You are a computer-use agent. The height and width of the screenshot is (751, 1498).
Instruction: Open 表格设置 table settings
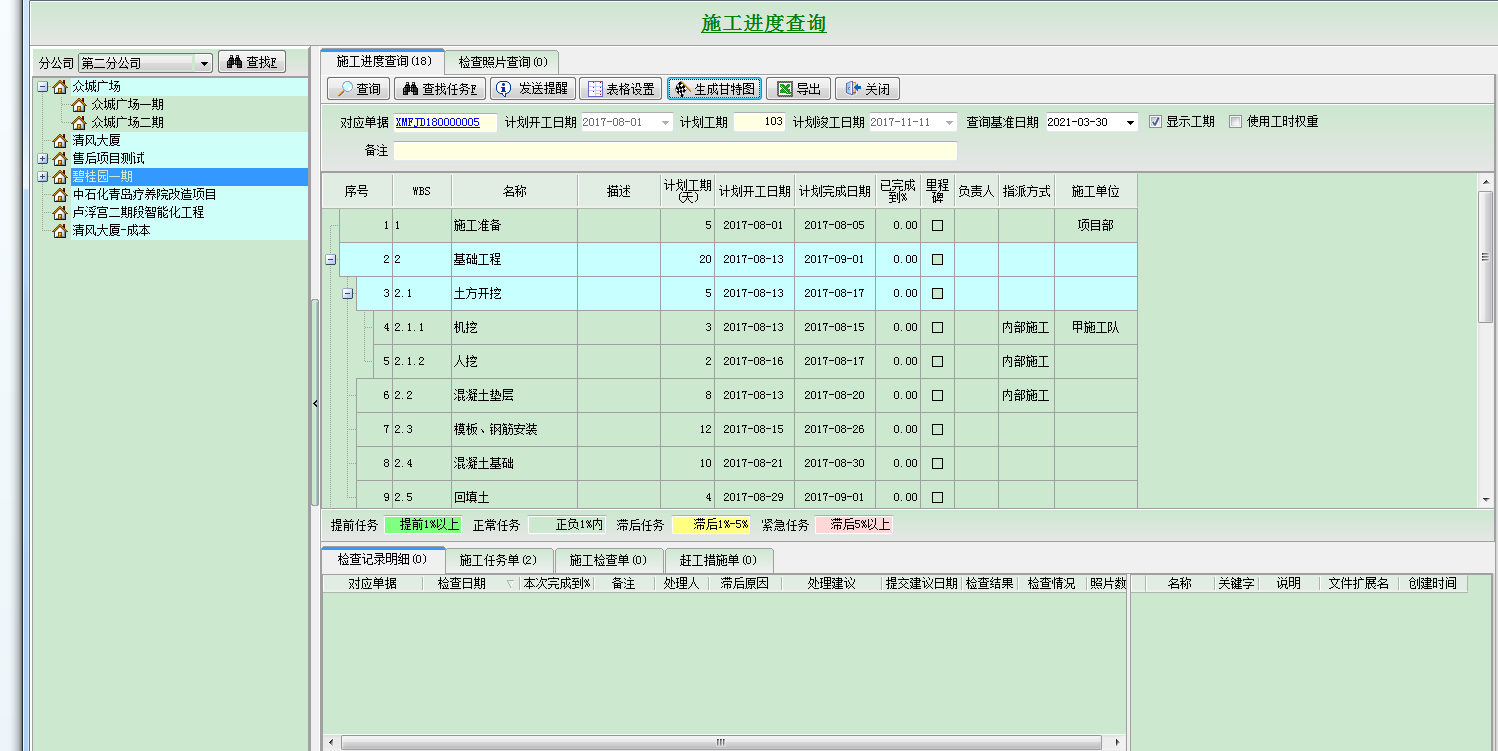coord(620,89)
